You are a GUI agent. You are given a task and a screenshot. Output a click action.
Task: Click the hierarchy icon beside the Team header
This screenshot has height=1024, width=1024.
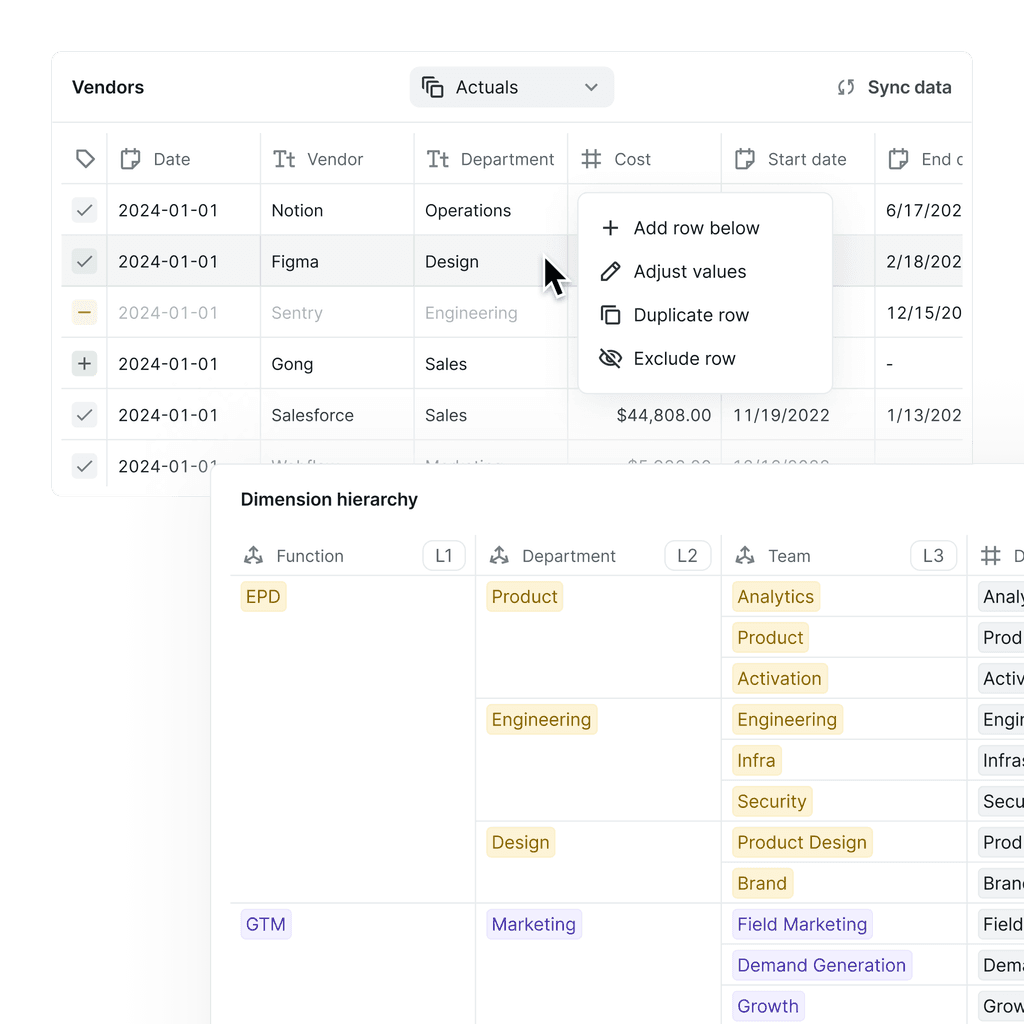point(745,555)
